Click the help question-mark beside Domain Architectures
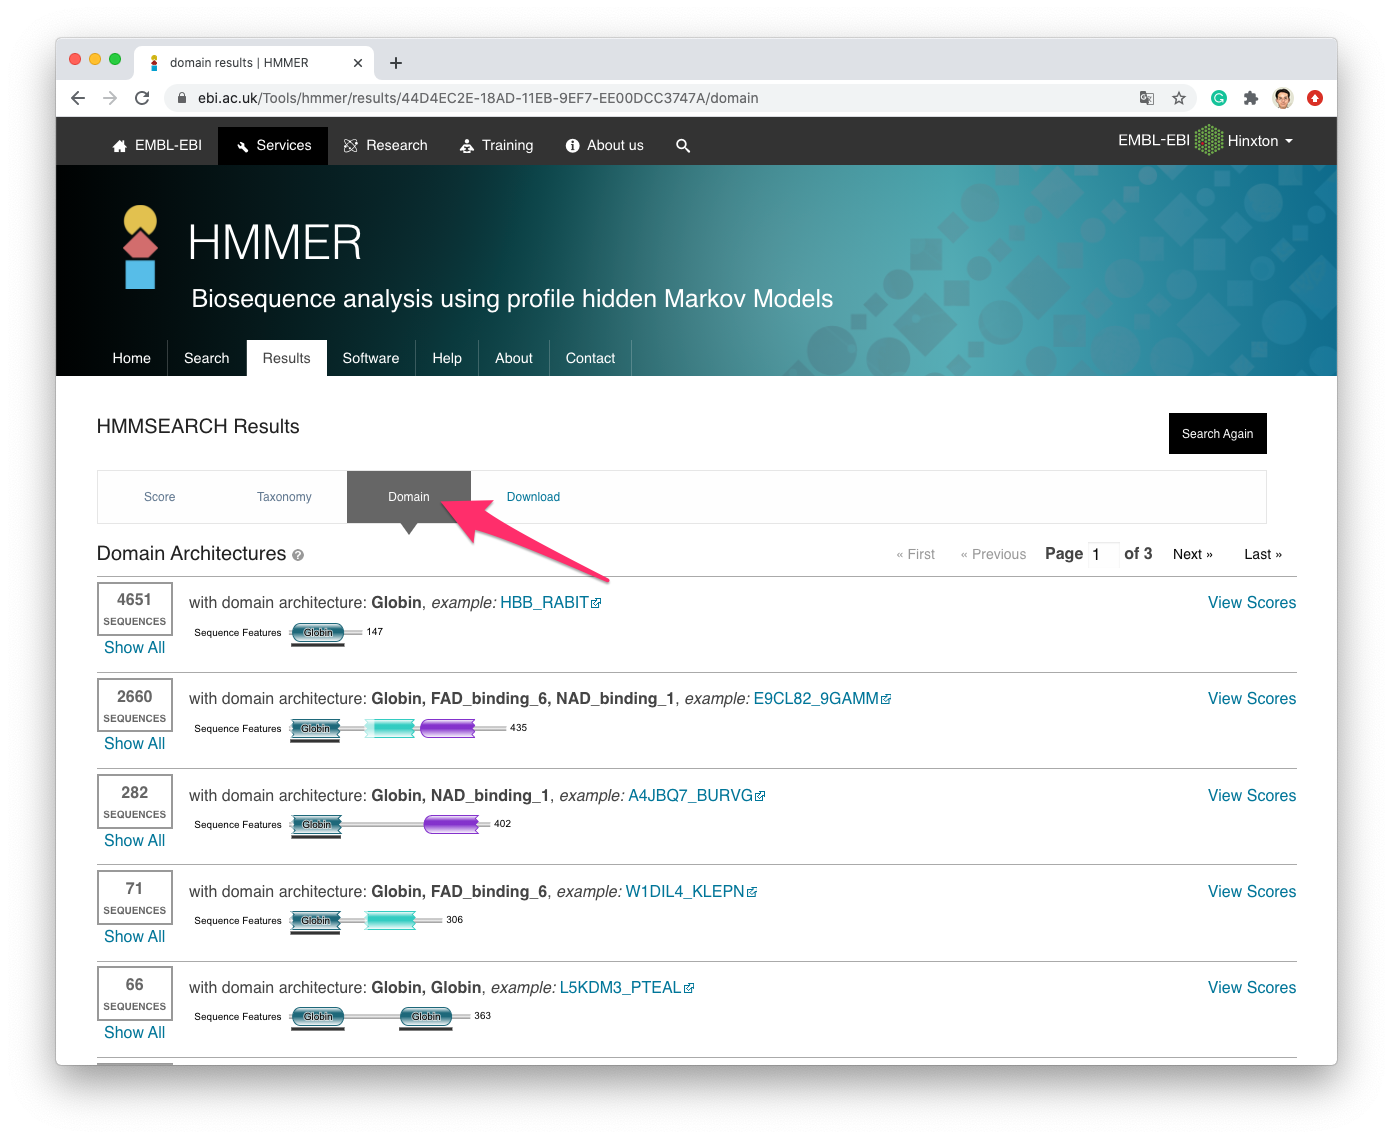This screenshot has height=1139, width=1393. click(297, 554)
